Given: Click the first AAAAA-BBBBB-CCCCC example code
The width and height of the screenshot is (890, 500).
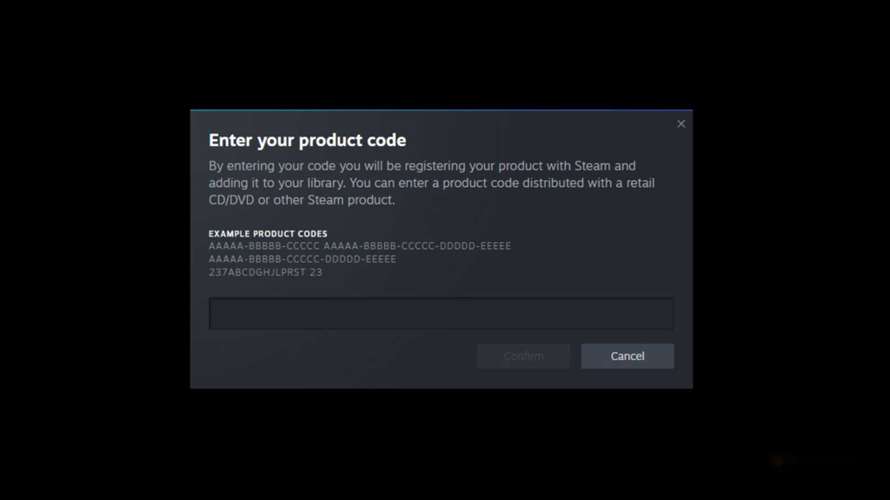Looking at the screenshot, I should click(264, 246).
